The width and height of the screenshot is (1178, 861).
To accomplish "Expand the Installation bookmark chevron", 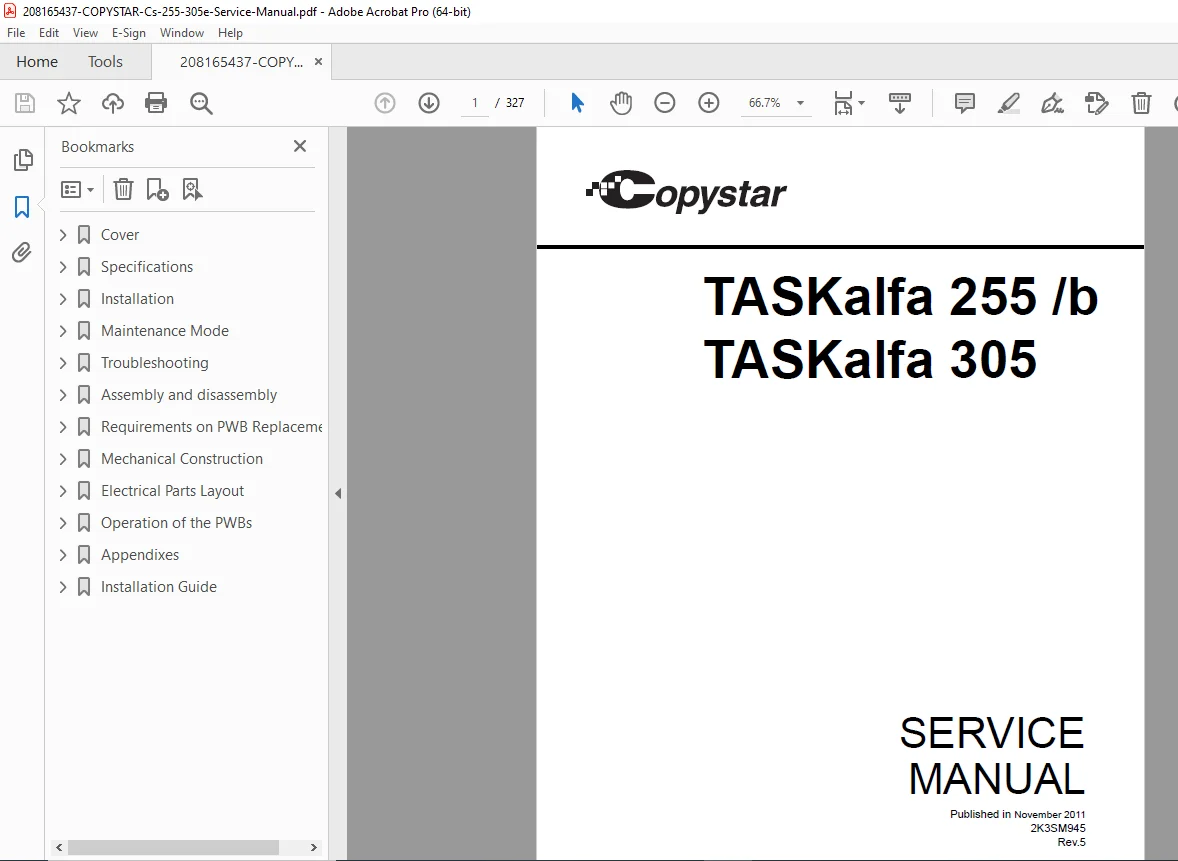I will pos(63,299).
